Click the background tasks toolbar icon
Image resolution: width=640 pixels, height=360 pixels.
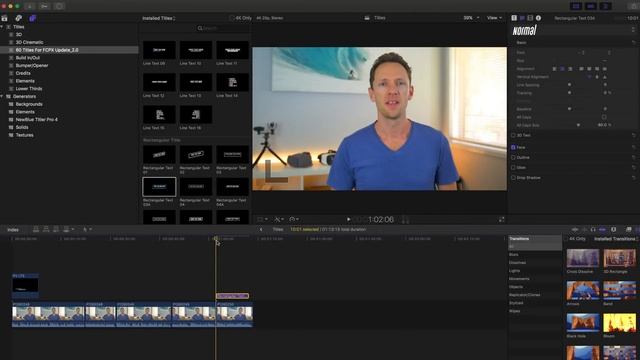pos(59,6)
